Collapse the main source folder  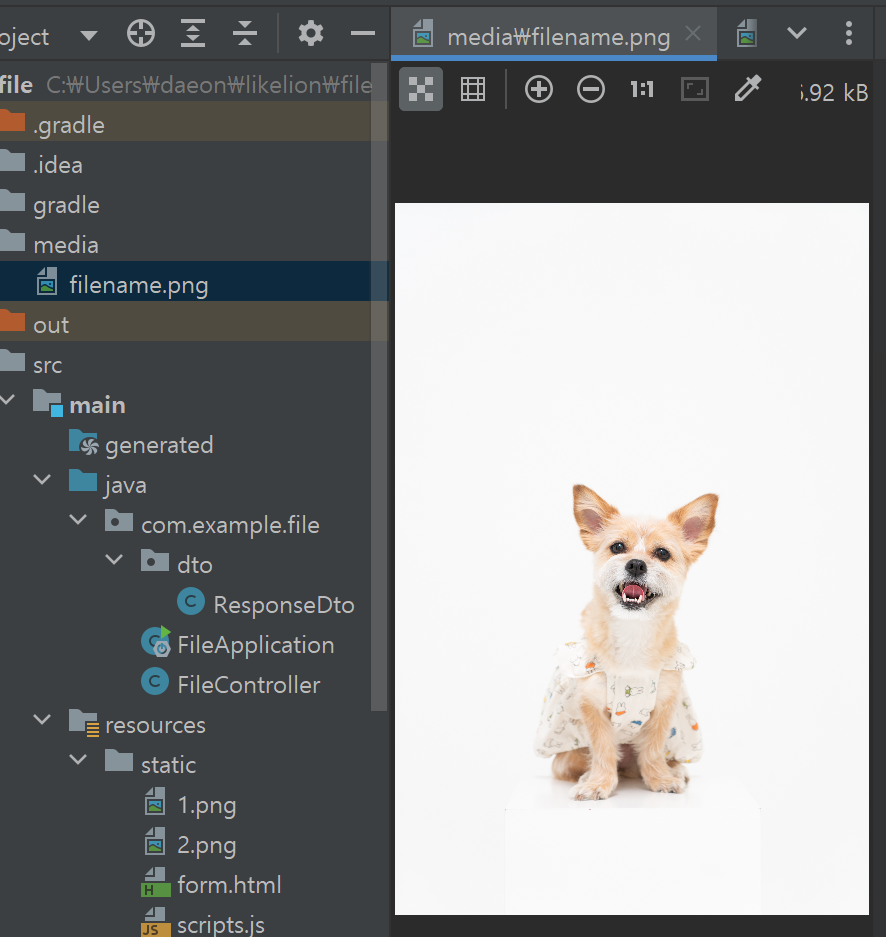[8, 400]
